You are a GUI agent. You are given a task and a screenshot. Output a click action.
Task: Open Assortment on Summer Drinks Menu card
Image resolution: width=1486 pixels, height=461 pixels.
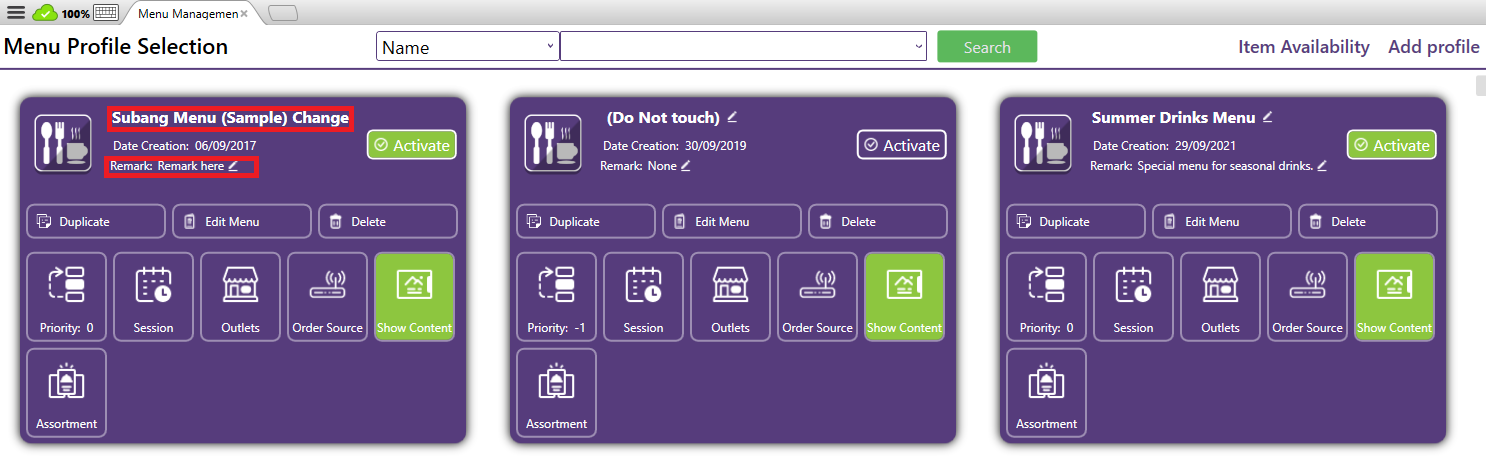[x=1046, y=392]
